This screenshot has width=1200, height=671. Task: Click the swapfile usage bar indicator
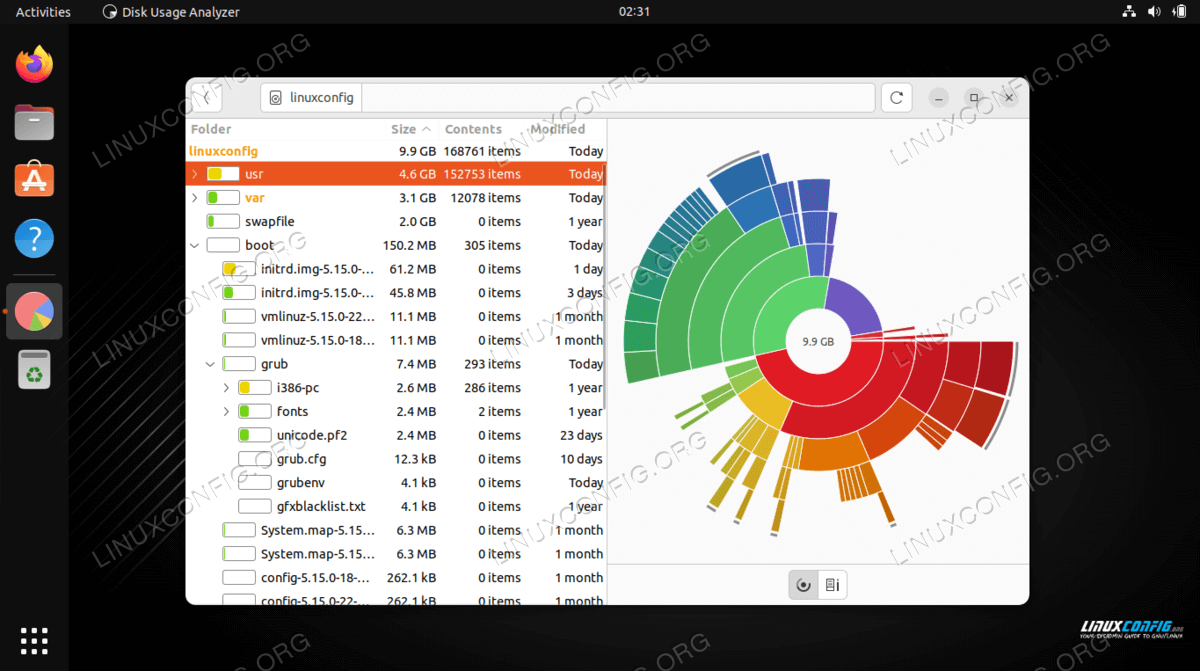tap(223, 221)
